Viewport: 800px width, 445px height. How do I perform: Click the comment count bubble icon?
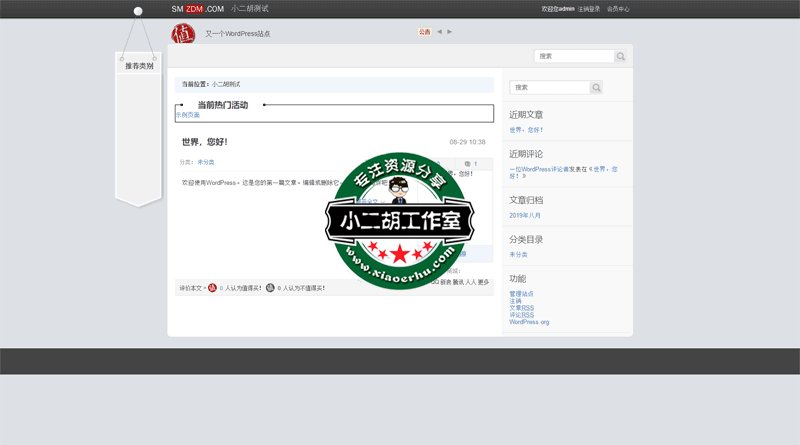point(468,163)
